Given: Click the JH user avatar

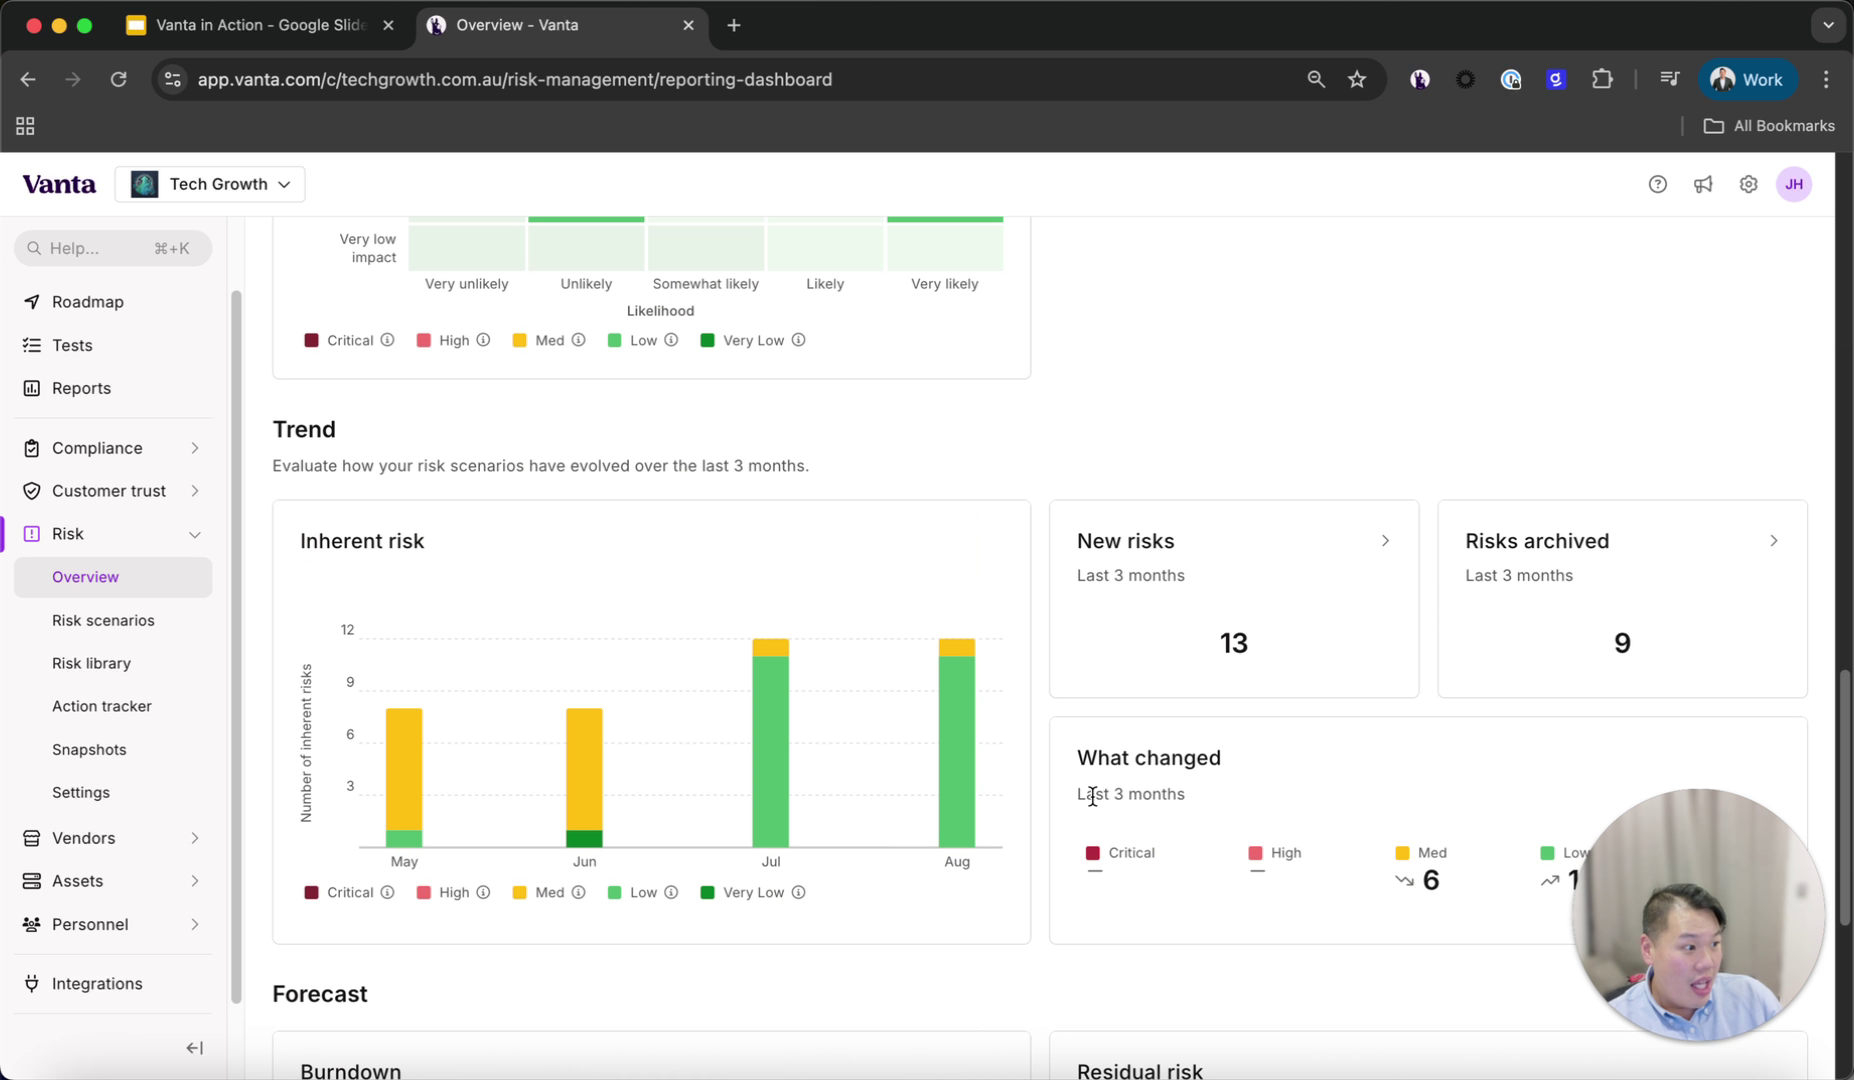Looking at the screenshot, I should pyautogui.click(x=1793, y=184).
